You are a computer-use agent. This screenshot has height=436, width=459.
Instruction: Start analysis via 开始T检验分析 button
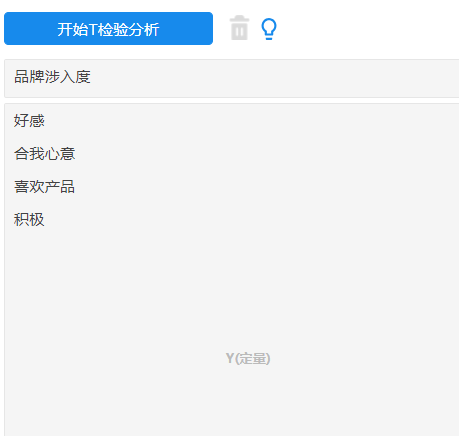(108, 29)
